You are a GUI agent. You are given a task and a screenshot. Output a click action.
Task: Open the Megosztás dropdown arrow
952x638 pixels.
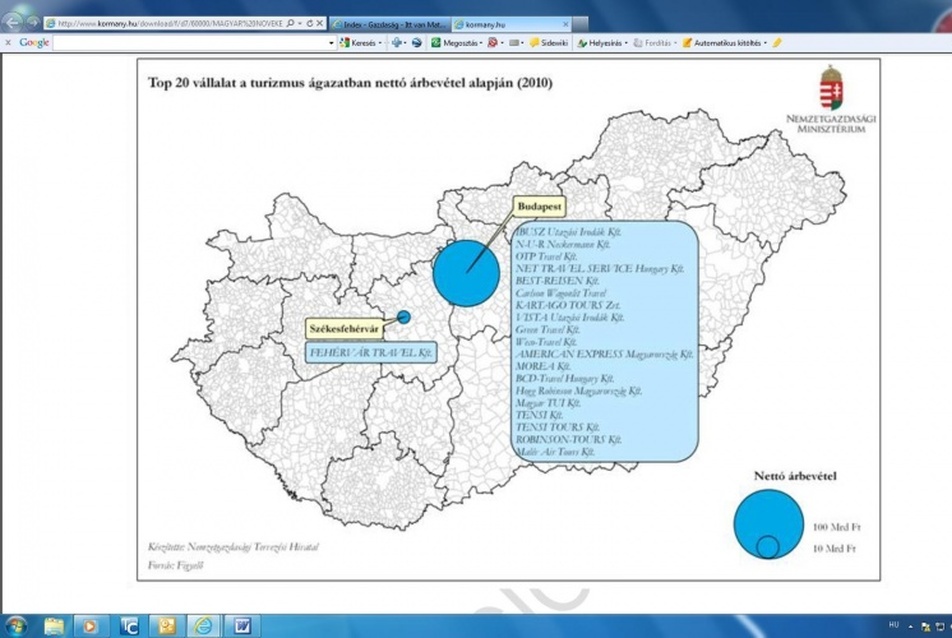tap(481, 43)
